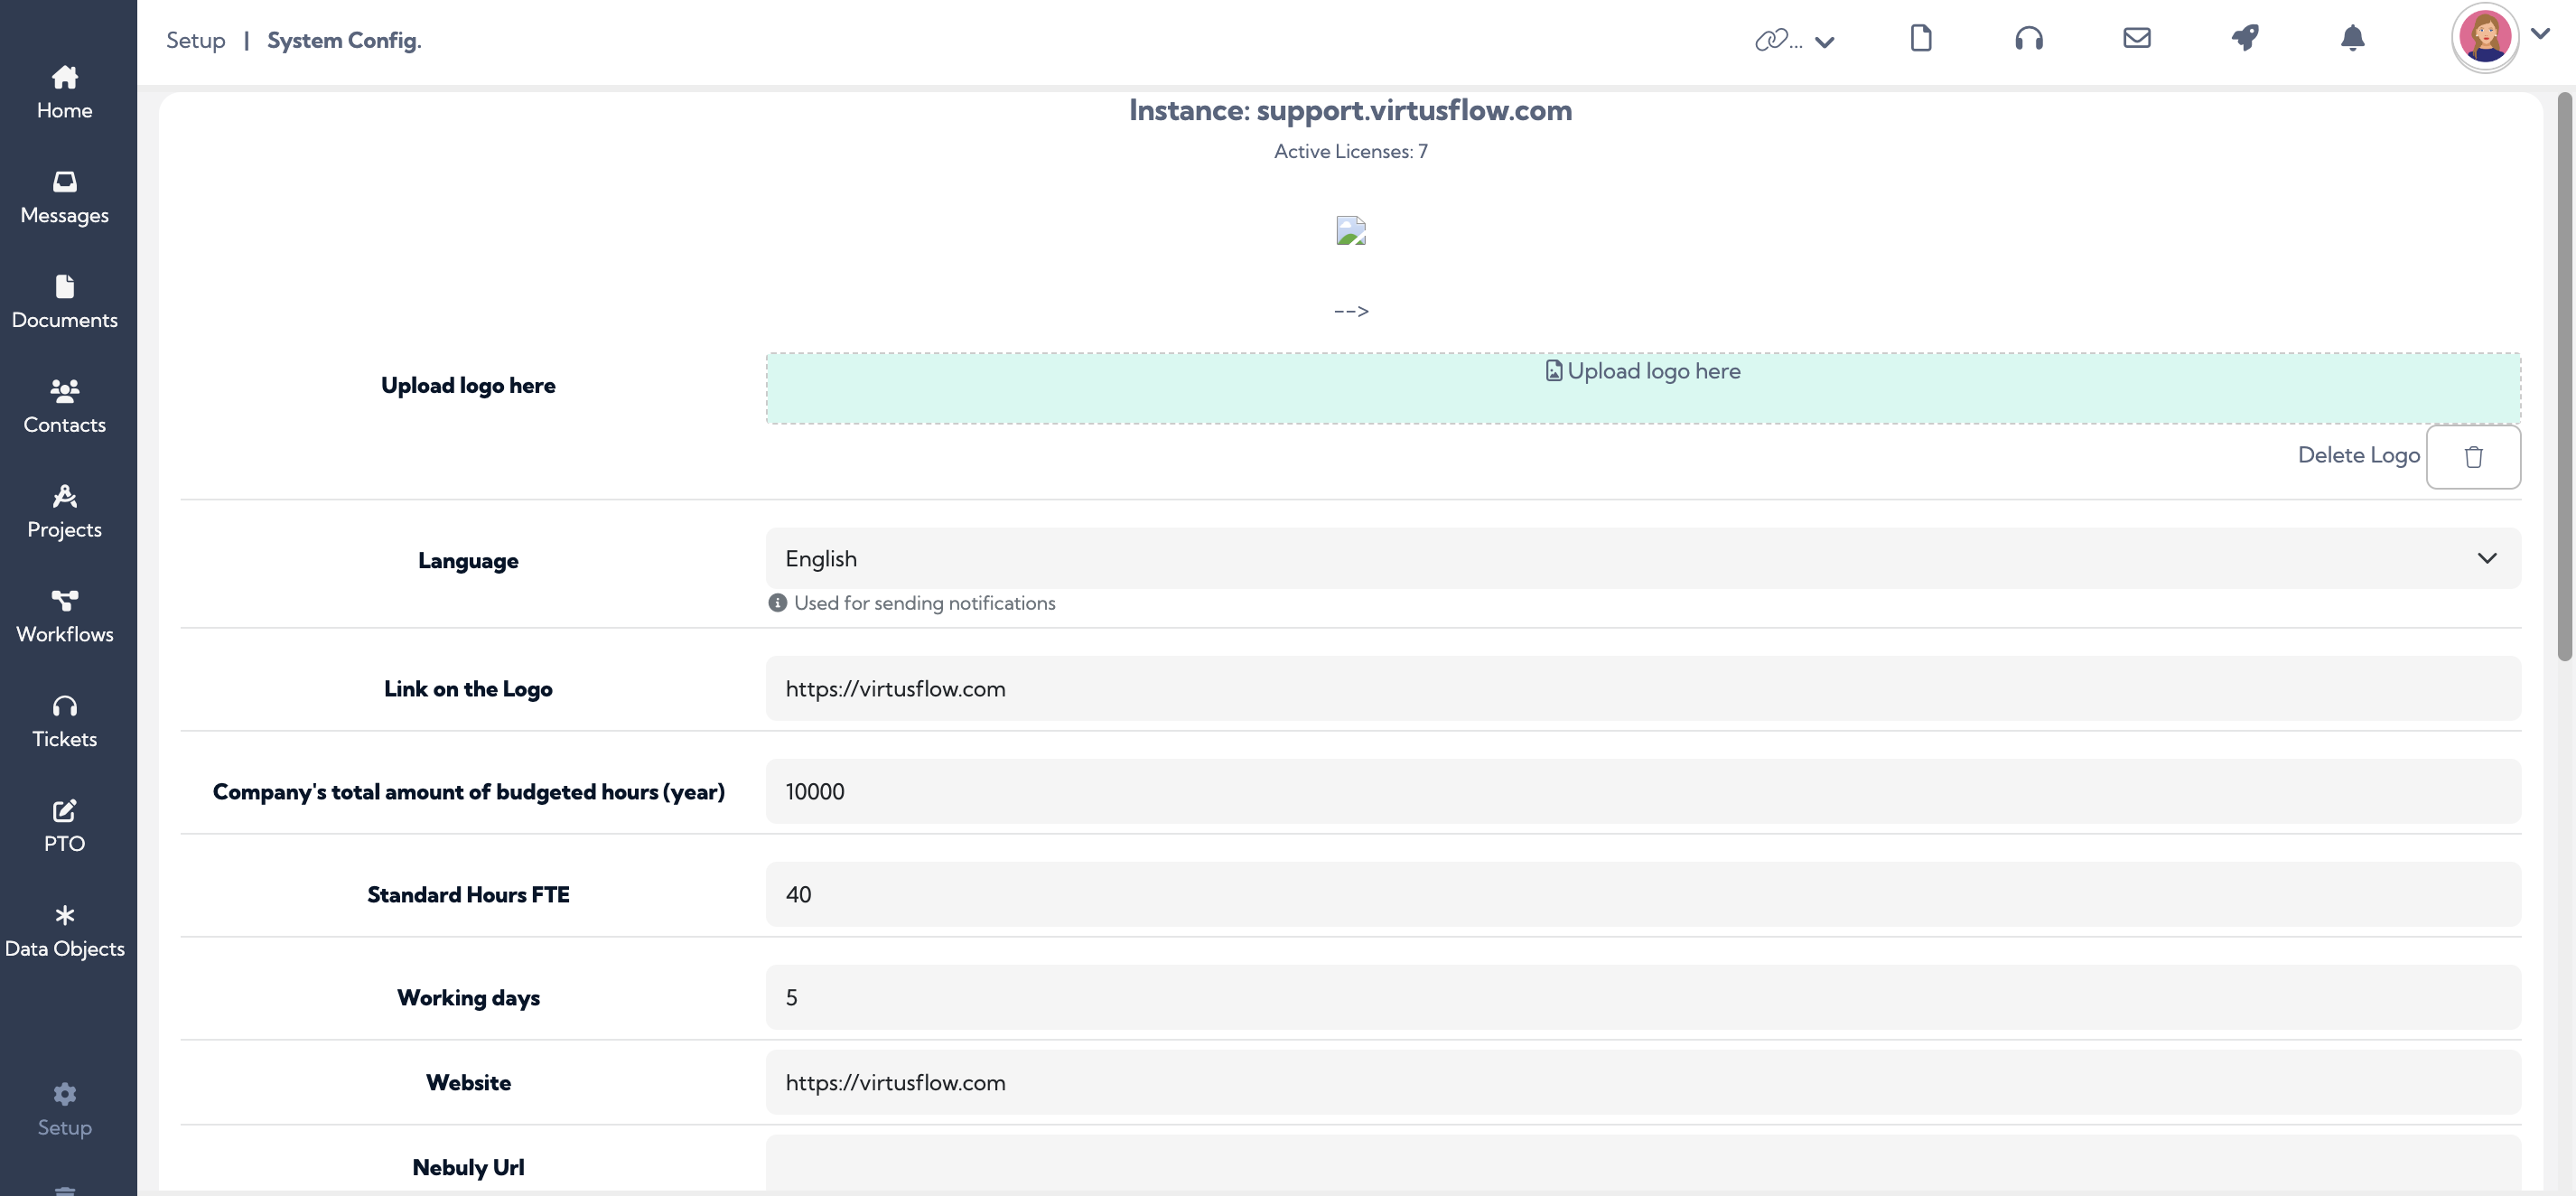The width and height of the screenshot is (2576, 1196).
Task: Open Data Objects in the sidebar
Action: pyautogui.click(x=65, y=931)
